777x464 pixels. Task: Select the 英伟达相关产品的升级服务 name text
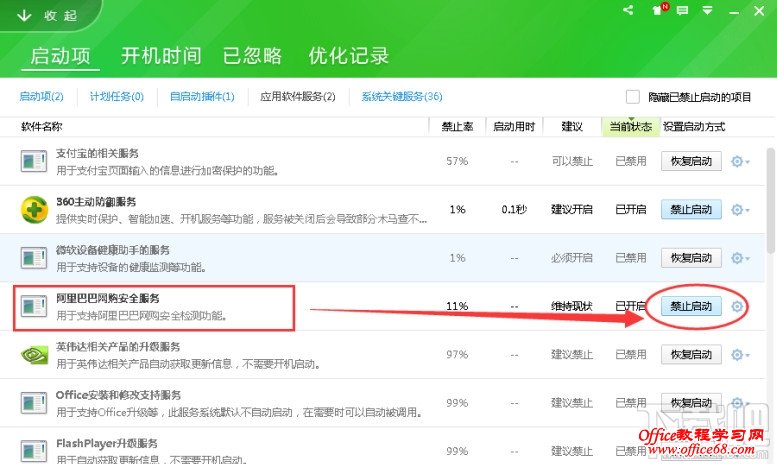tap(118, 347)
